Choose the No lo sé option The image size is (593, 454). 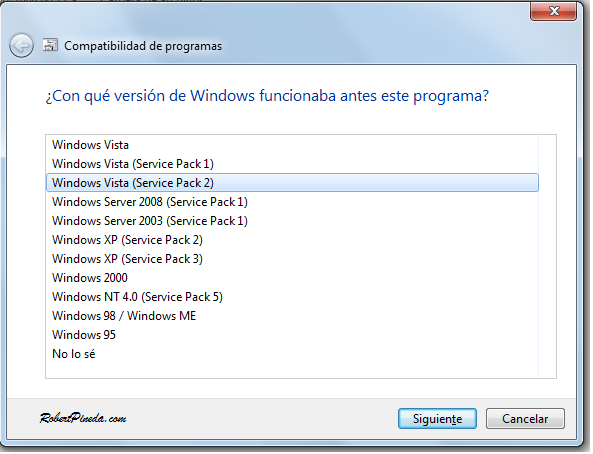[292, 354]
